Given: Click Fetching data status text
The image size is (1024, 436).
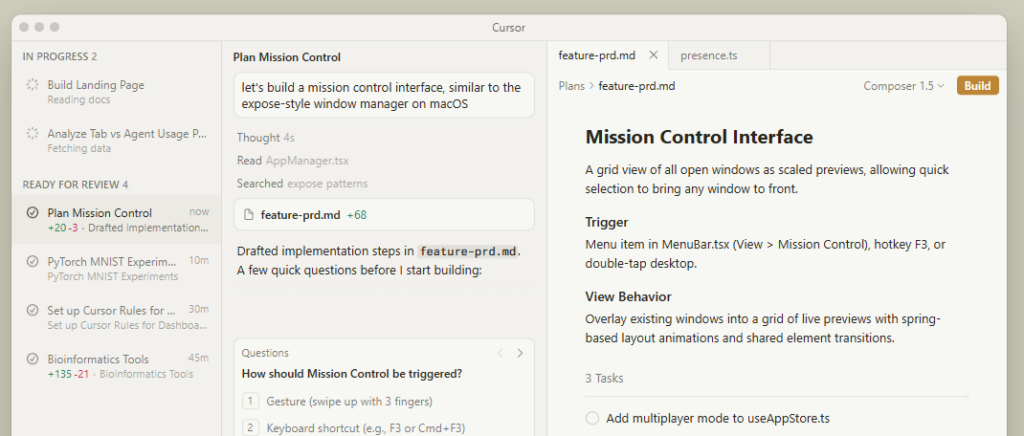Looking at the screenshot, I should point(79,148).
